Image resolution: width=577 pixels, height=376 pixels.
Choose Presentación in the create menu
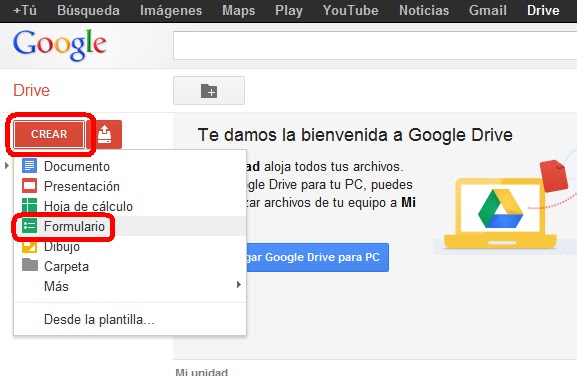130,186
